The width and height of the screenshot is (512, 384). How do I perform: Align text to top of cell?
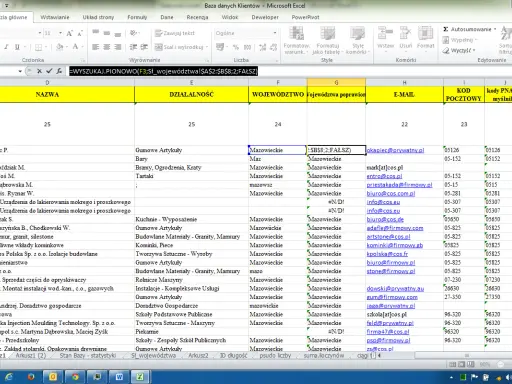(96, 33)
